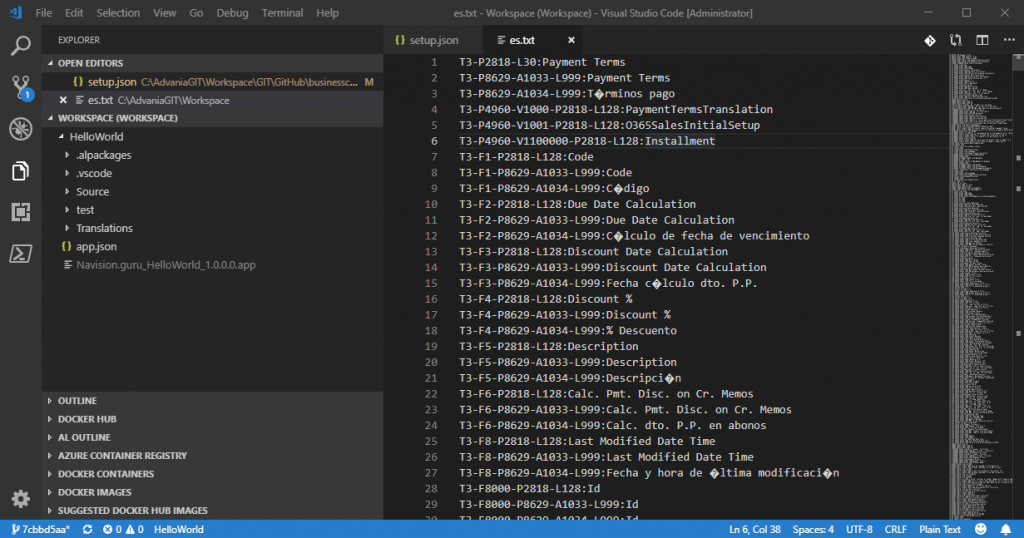Expand the Translations folder
The width and height of the screenshot is (1024, 538).
coord(104,228)
